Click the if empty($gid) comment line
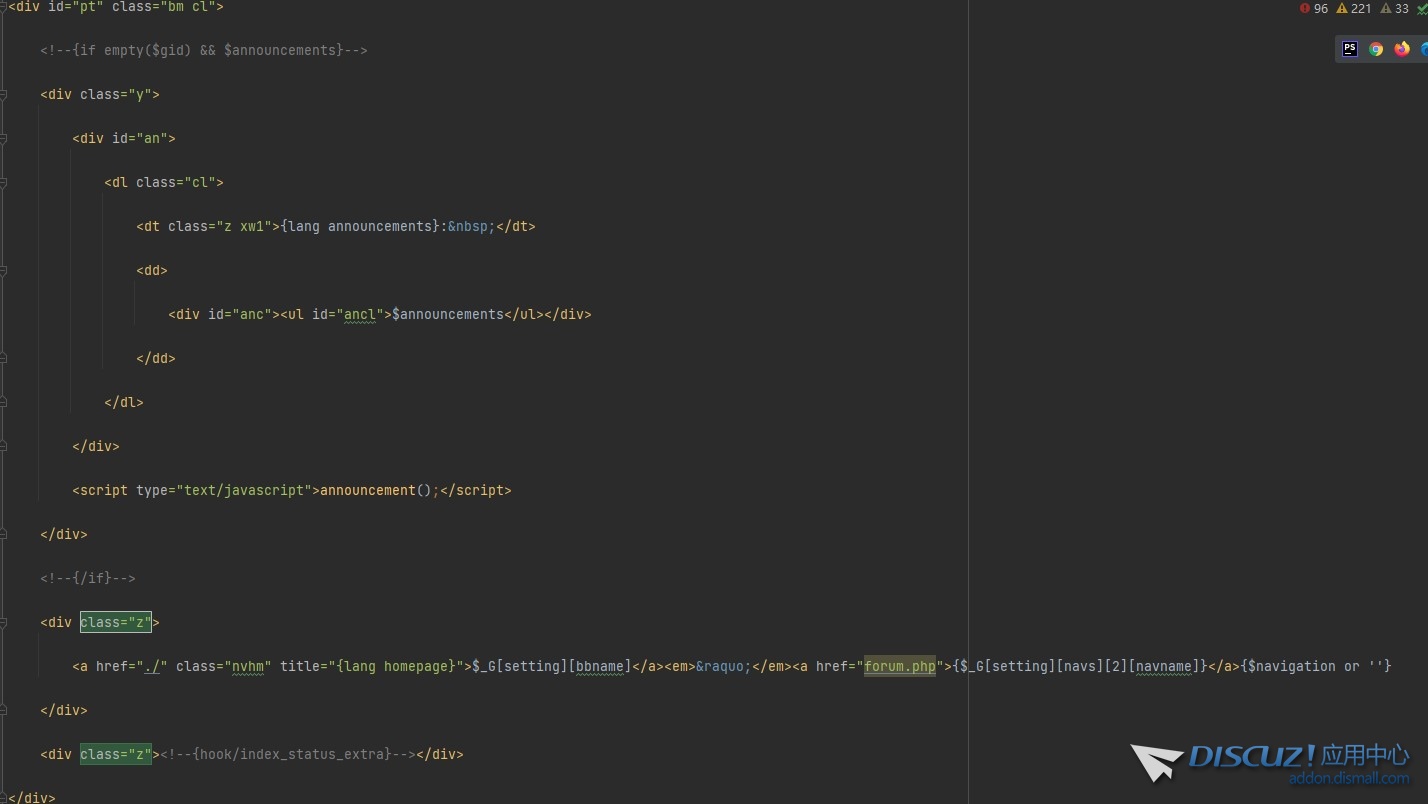1428x804 pixels. pyautogui.click(x=204, y=50)
